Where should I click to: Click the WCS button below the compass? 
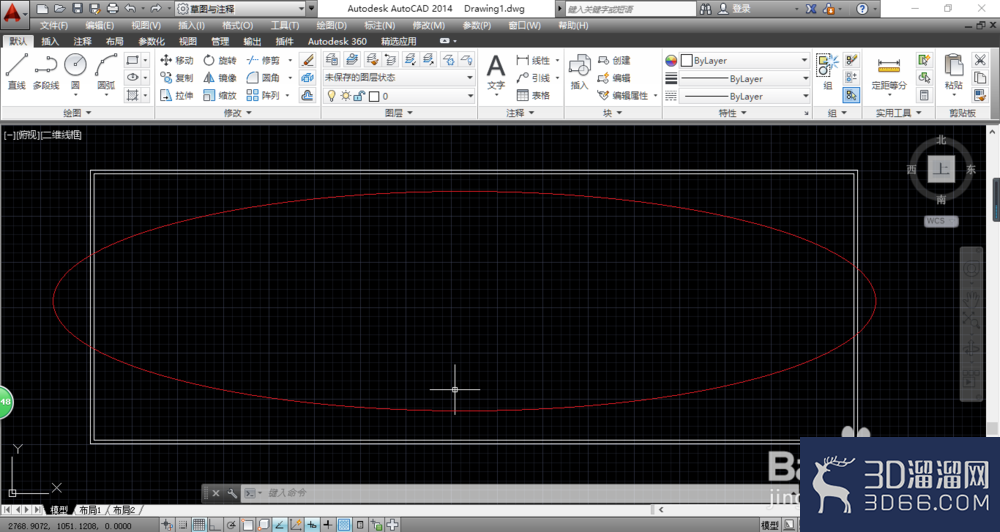coord(941,221)
